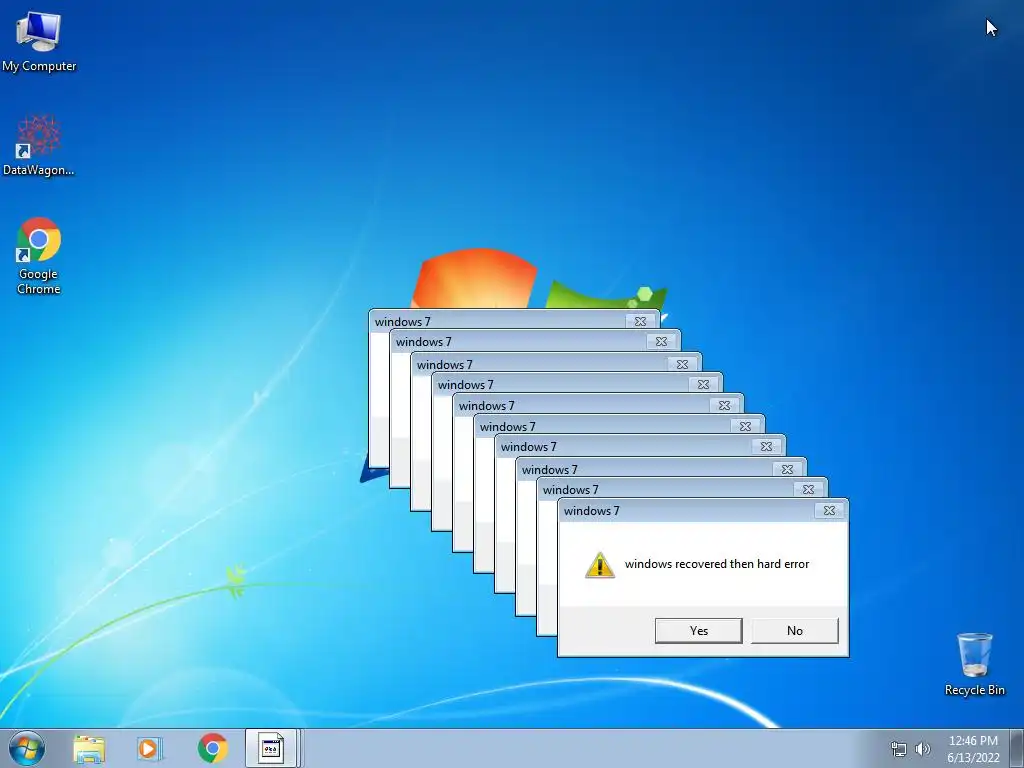Close the fourth windows 7 dialog from the back
This screenshot has width=1024, height=768.
pyautogui.click(x=703, y=385)
